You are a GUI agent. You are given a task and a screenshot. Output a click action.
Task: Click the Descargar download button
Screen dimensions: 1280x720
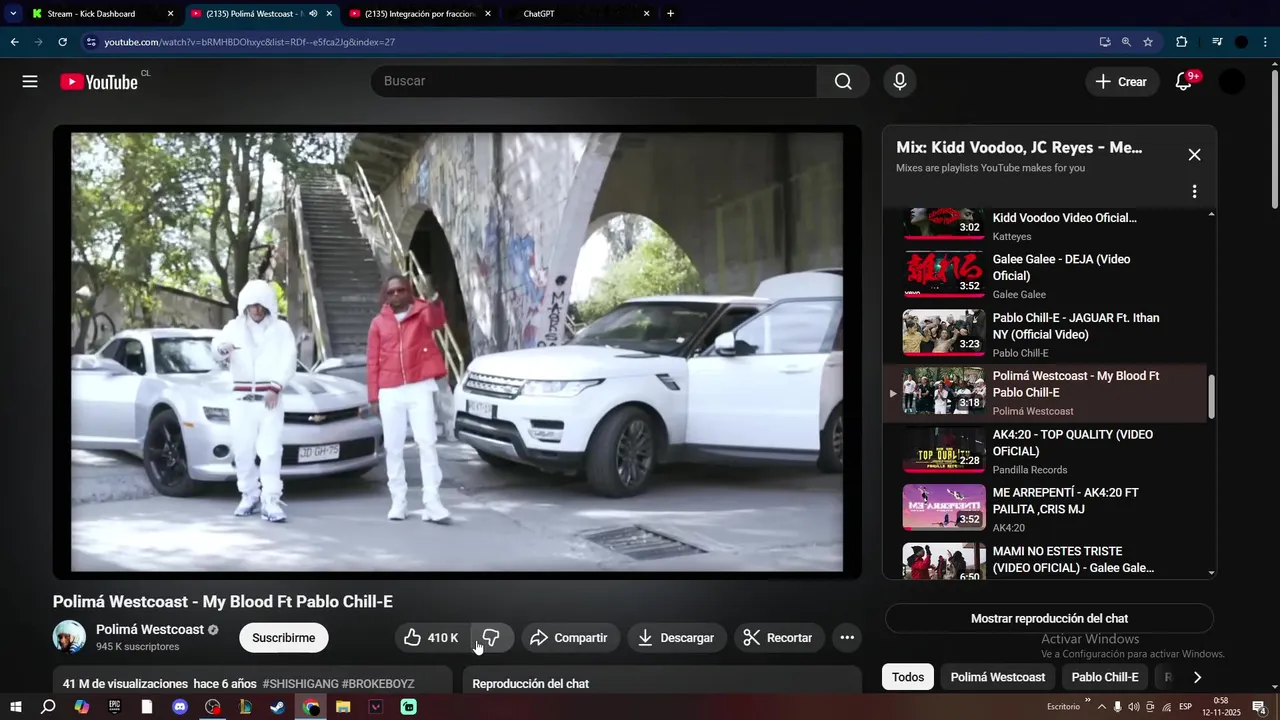677,638
